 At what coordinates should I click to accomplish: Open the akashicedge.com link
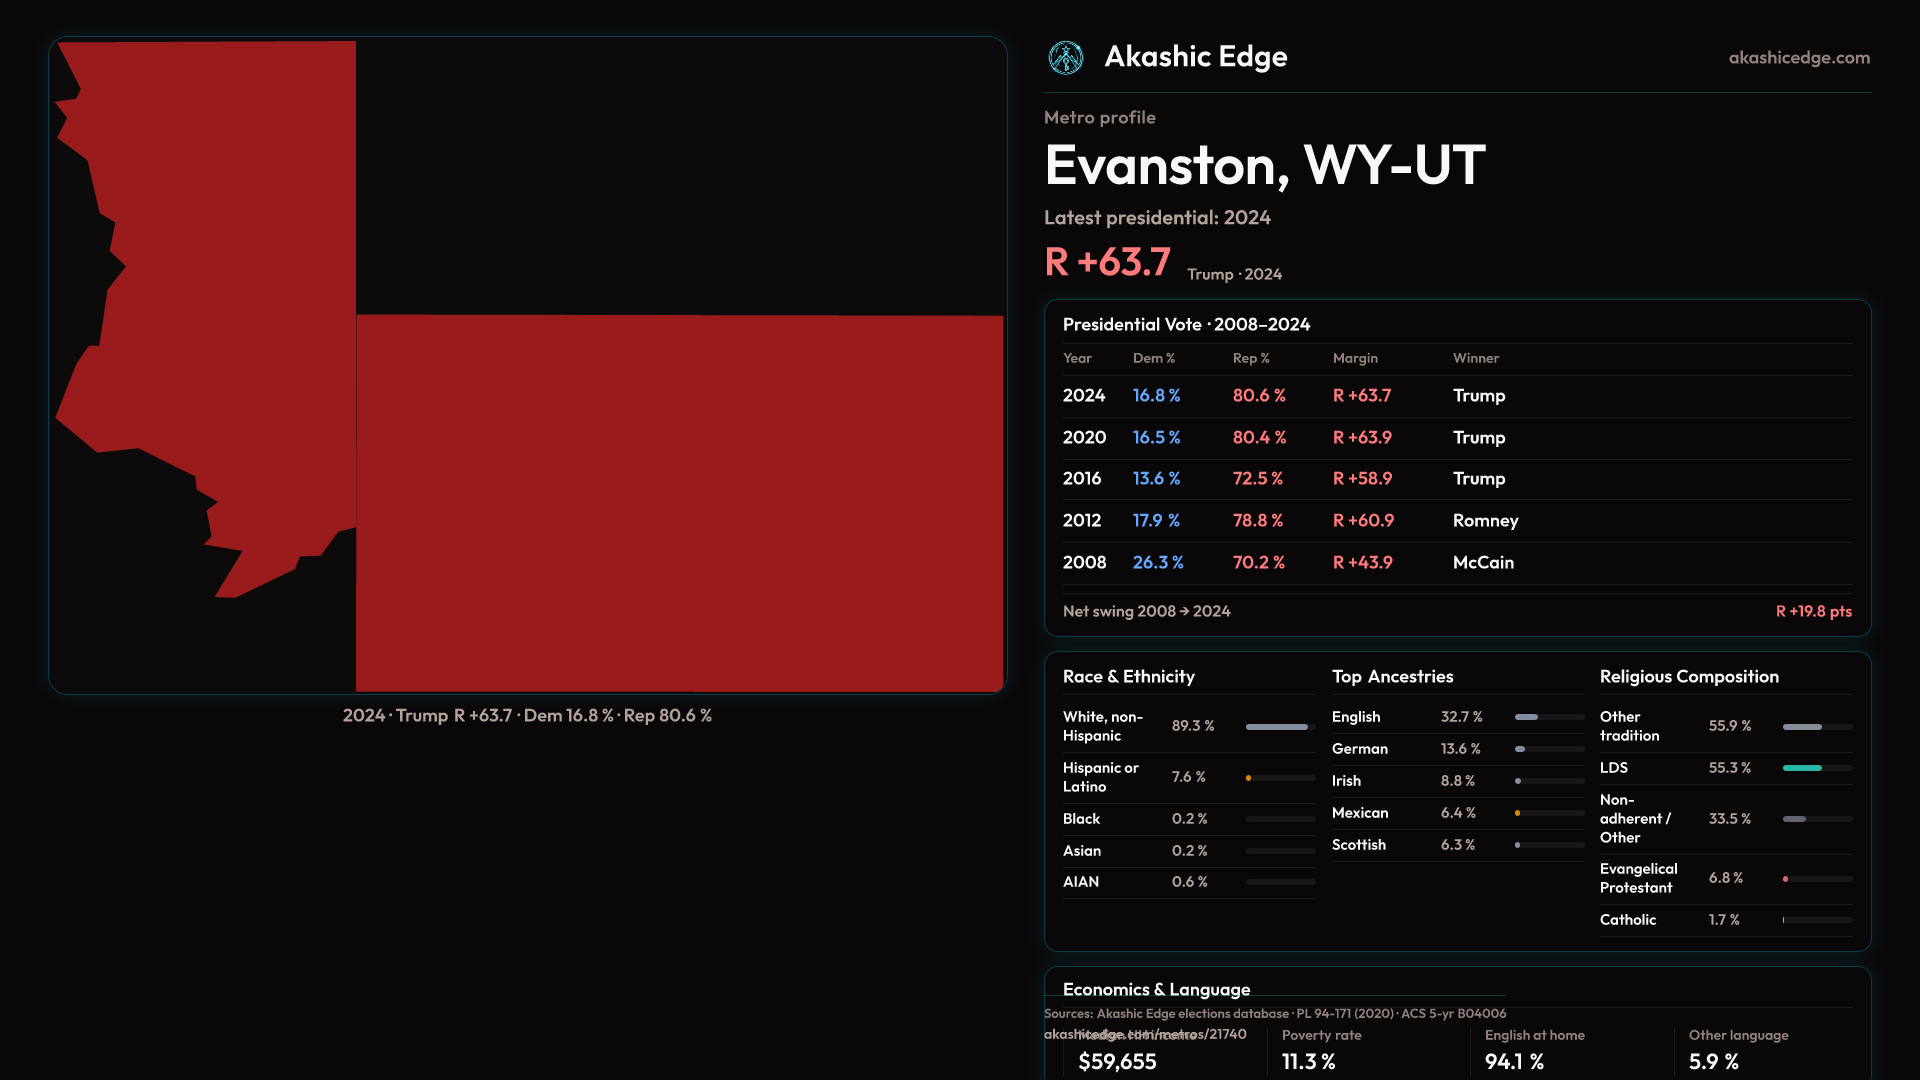point(1798,58)
